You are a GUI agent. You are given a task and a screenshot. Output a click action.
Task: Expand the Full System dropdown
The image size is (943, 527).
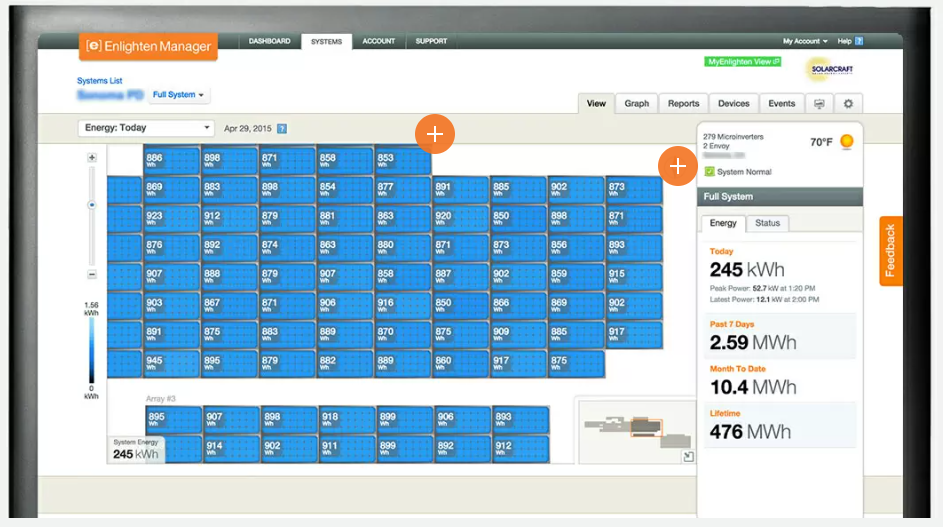coord(178,95)
